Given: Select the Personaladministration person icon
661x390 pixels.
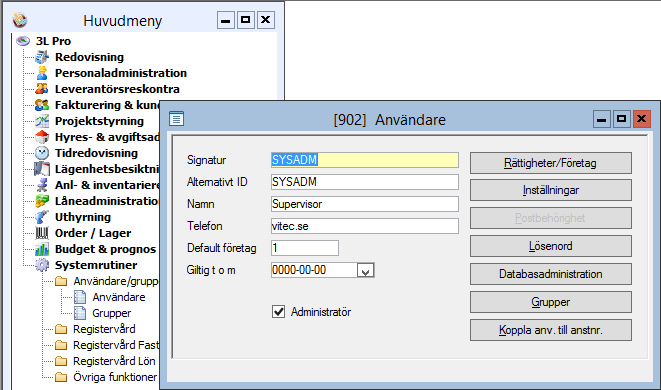Looking at the screenshot, I should click(x=42, y=73).
